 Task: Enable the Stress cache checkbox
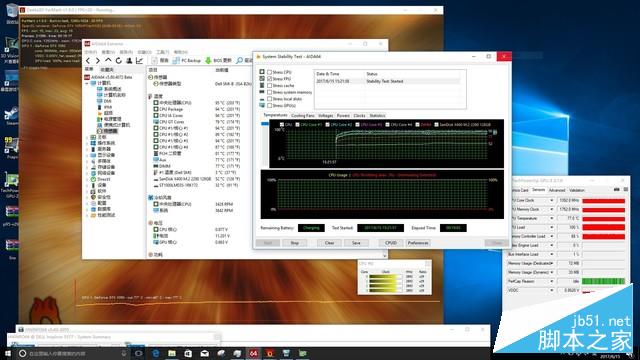[x=269, y=86]
